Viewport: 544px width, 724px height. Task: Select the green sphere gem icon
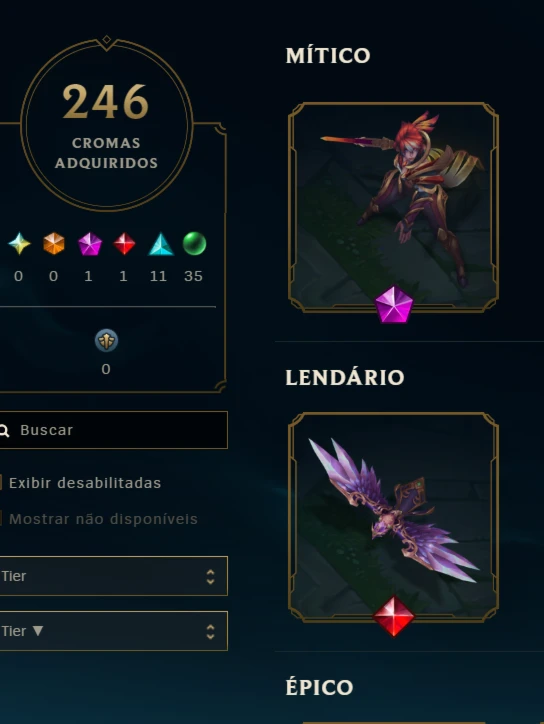194,243
